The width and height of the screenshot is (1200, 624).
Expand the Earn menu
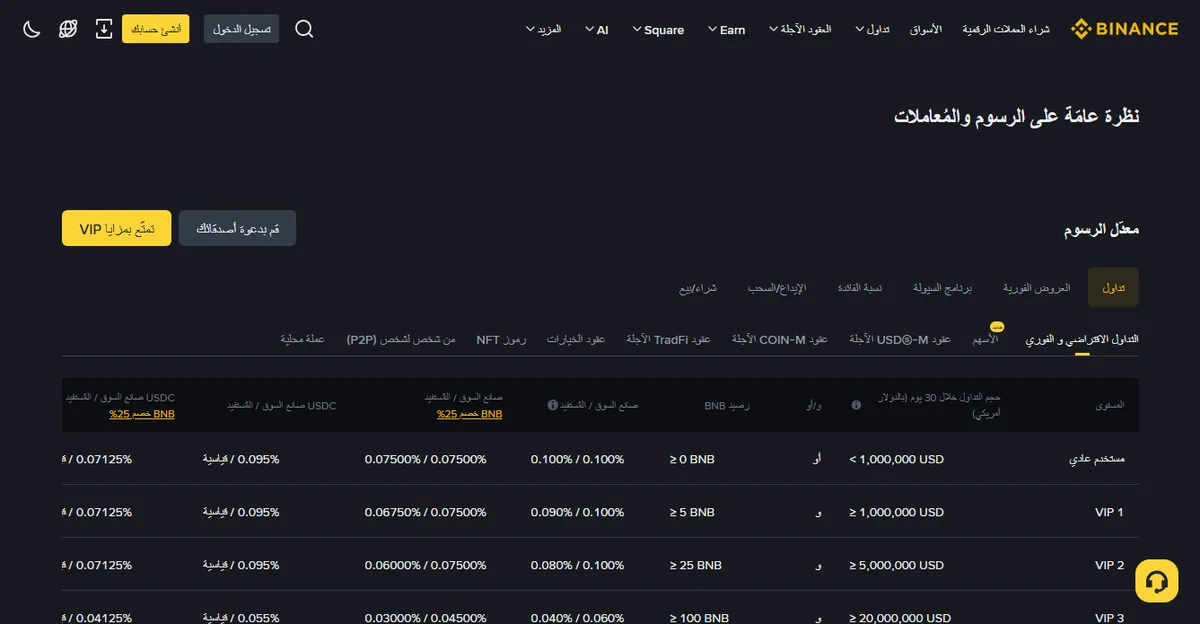(726, 30)
